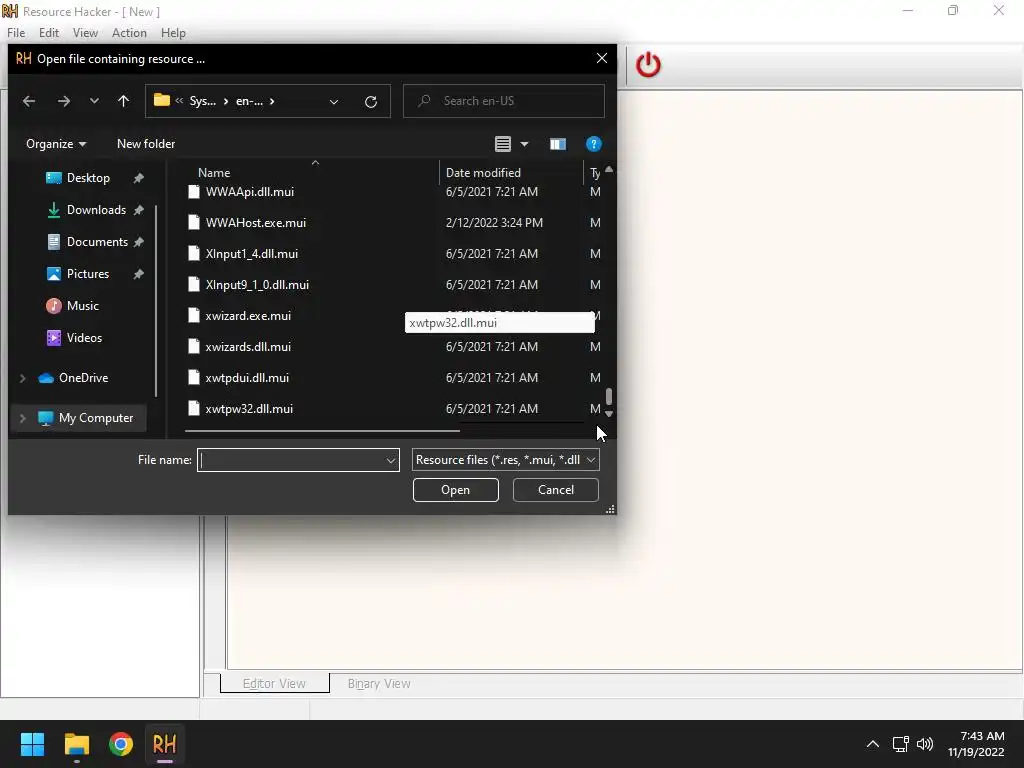Image resolution: width=1024 pixels, height=768 pixels.
Task: Select file XInput9_1_0.dll.mui
Action: tap(257, 285)
